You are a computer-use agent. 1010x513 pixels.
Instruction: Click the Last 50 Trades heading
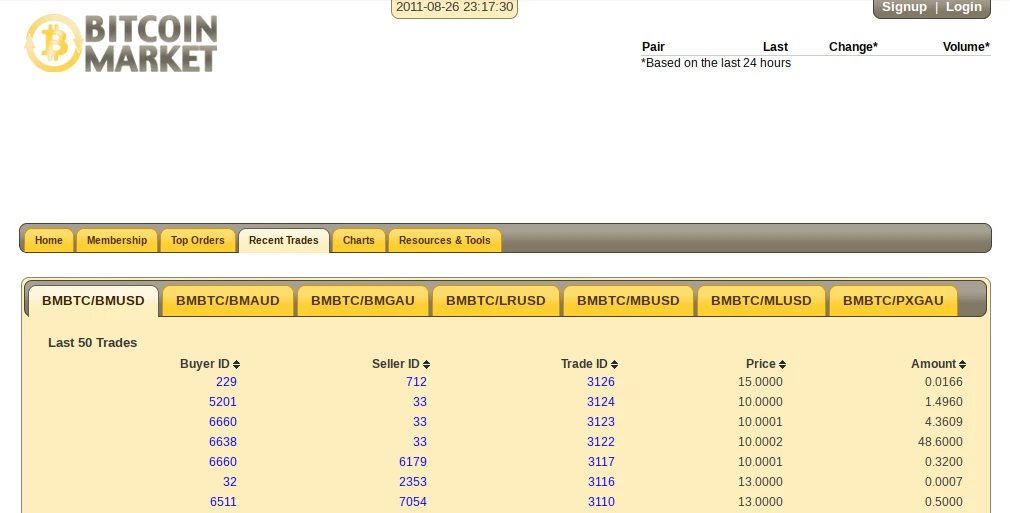[x=93, y=343]
